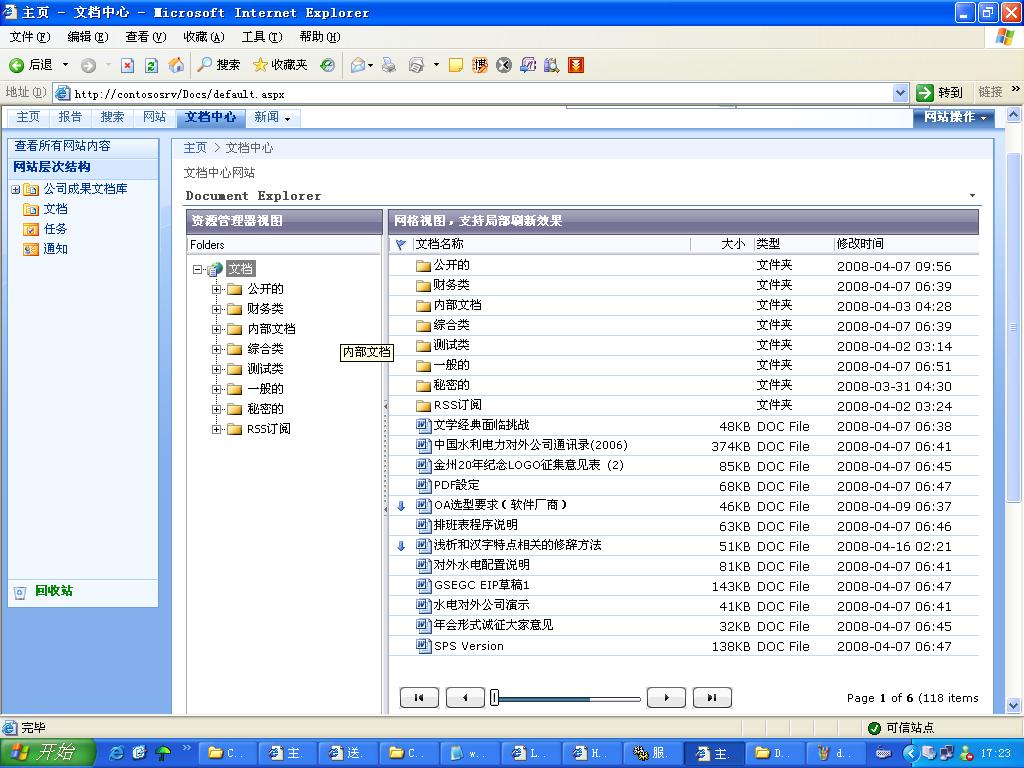The image size is (1024, 768).
Task: Expand the 公开的 folder in tree
Action: click(x=217, y=289)
